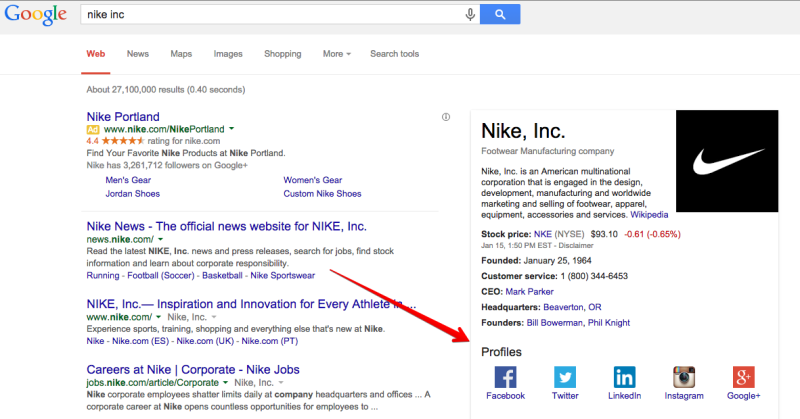Click the stock price Disclaimer link

pos(576,245)
